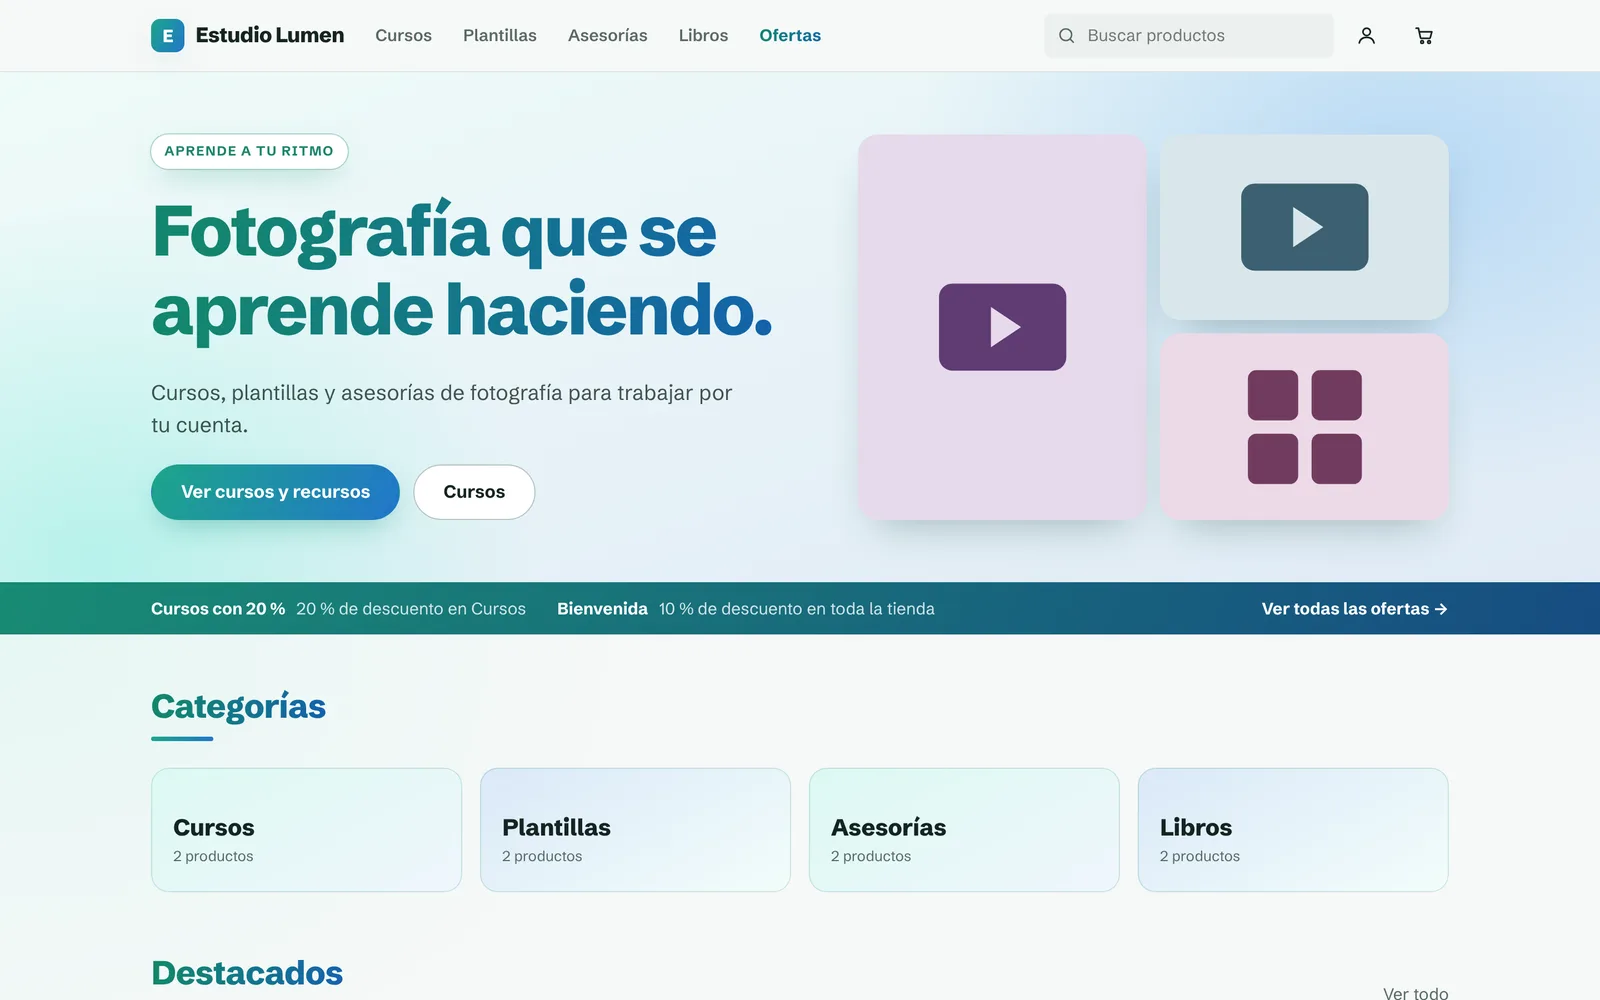Click the Ver cursos y recursos button
The width and height of the screenshot is (1600, 1000).
click(275, 492)
